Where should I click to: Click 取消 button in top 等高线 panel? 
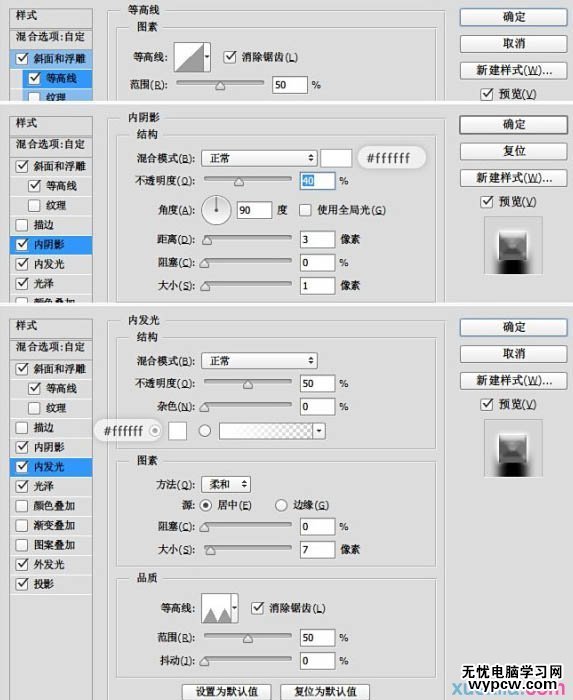tap(514, 43)
